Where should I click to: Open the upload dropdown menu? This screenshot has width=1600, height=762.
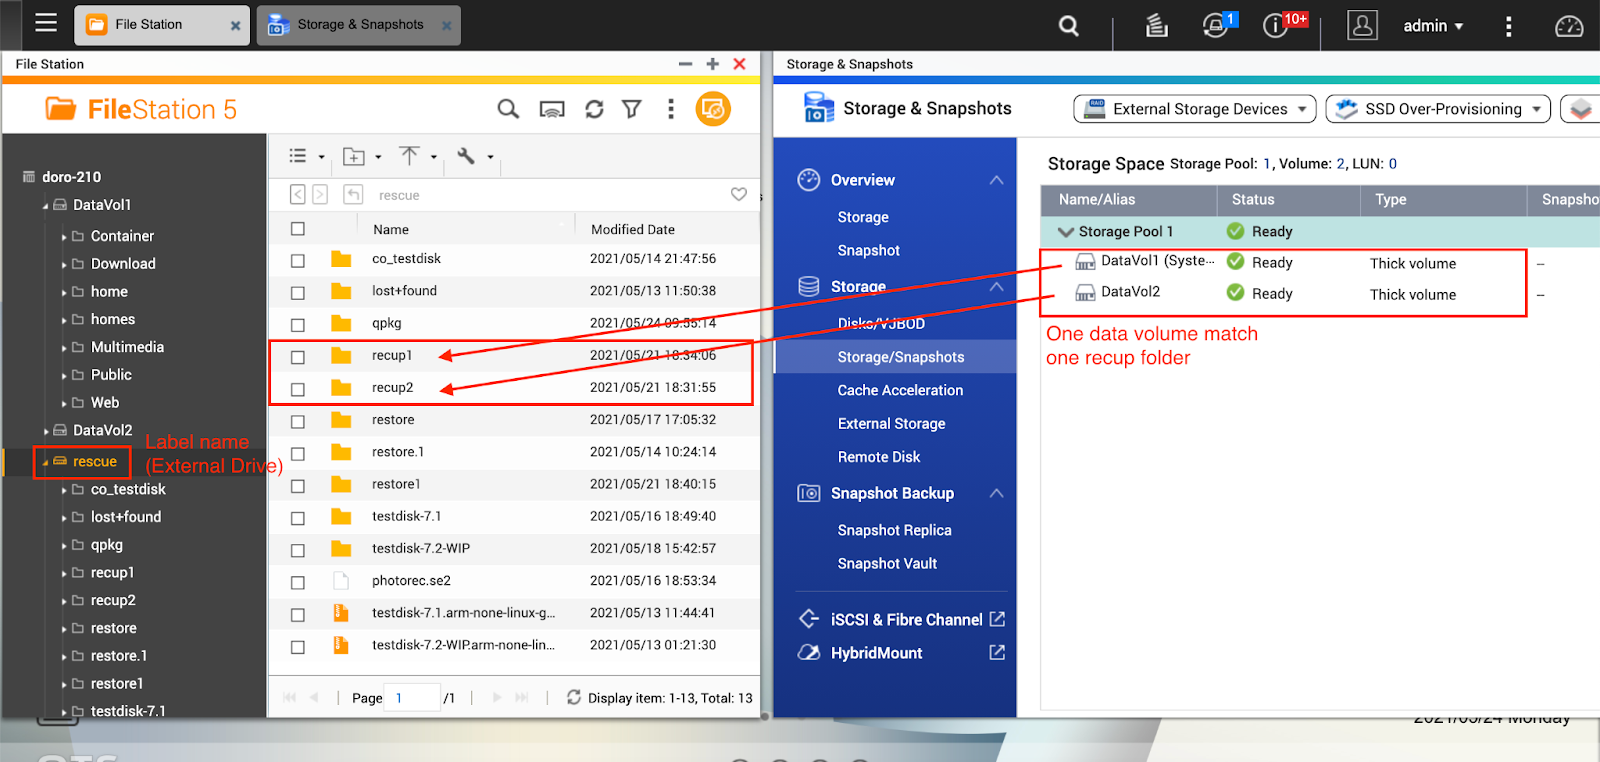(418, 156)
